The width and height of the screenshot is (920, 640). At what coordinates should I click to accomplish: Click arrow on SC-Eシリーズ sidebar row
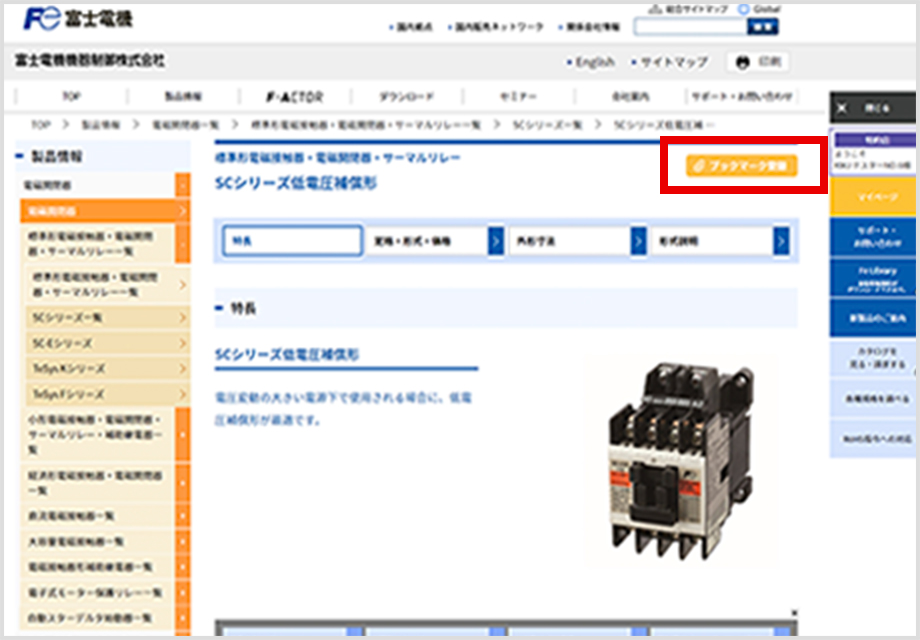click(182, 343)
